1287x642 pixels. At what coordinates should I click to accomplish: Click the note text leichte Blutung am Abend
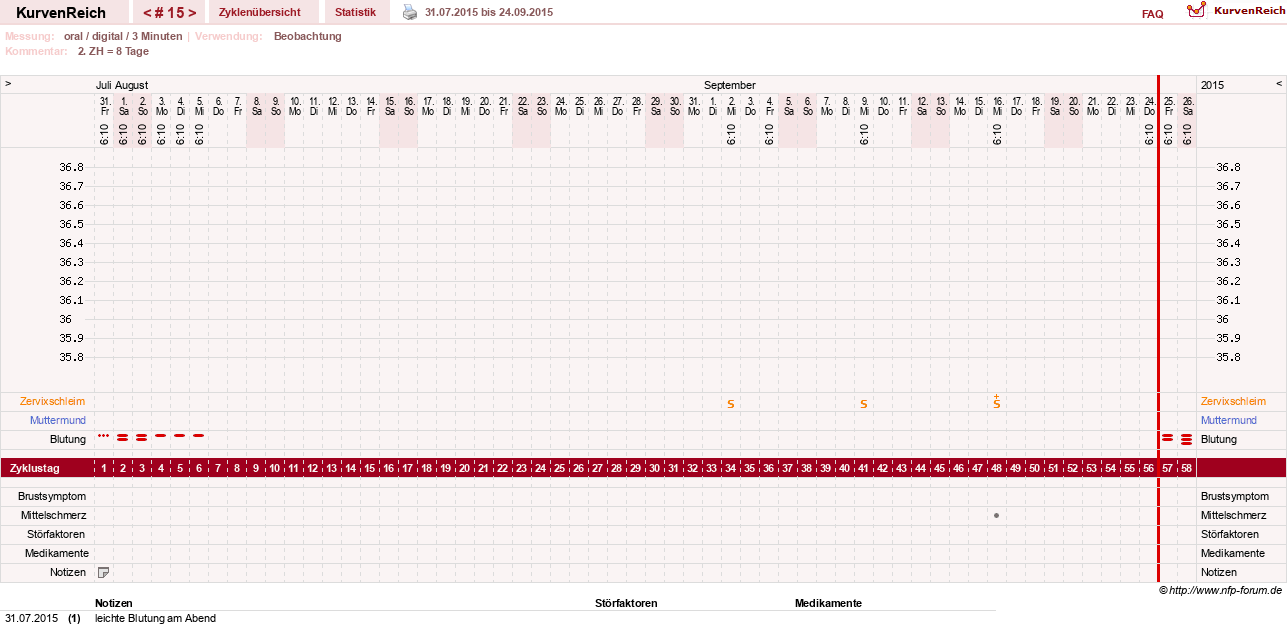coord(155,618)
